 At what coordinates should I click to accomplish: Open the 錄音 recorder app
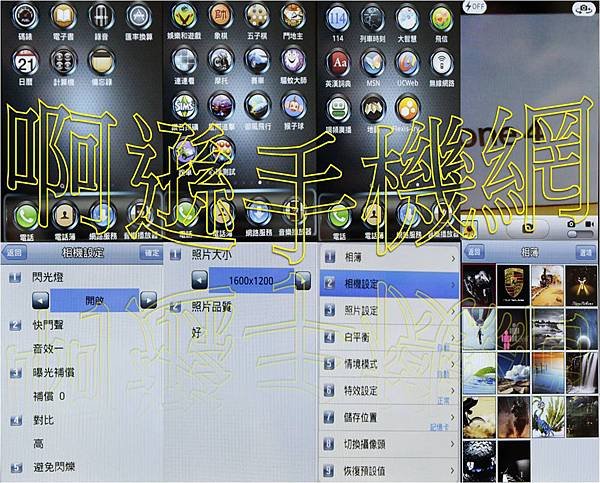pos(101,17)
